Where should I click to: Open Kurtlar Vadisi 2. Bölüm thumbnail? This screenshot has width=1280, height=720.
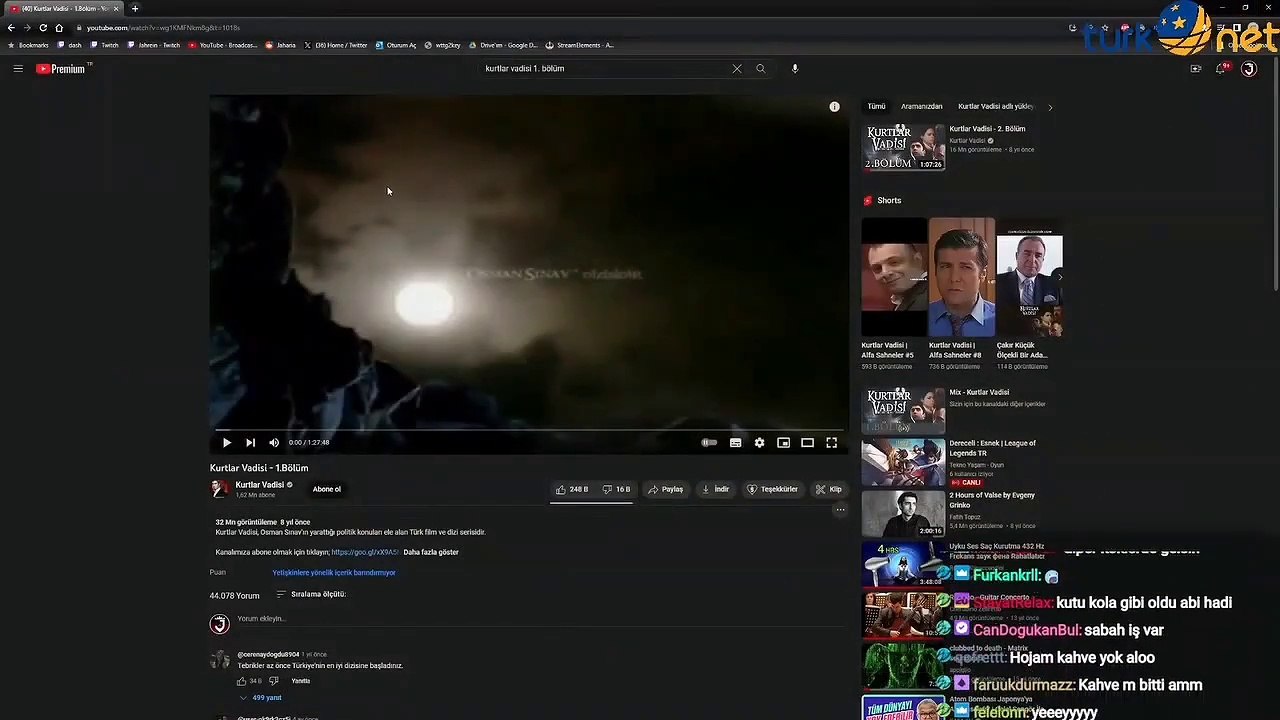[903, 147]
